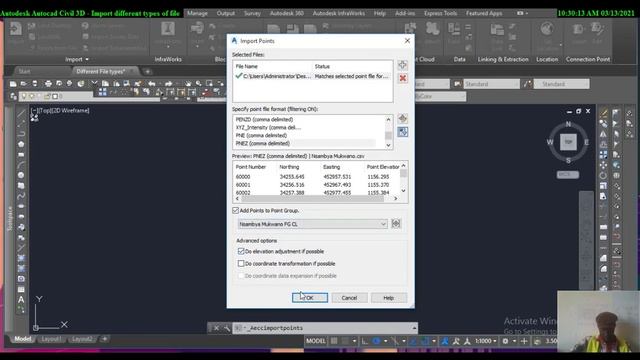Click MODEL button in status bar

pos(316,341)
